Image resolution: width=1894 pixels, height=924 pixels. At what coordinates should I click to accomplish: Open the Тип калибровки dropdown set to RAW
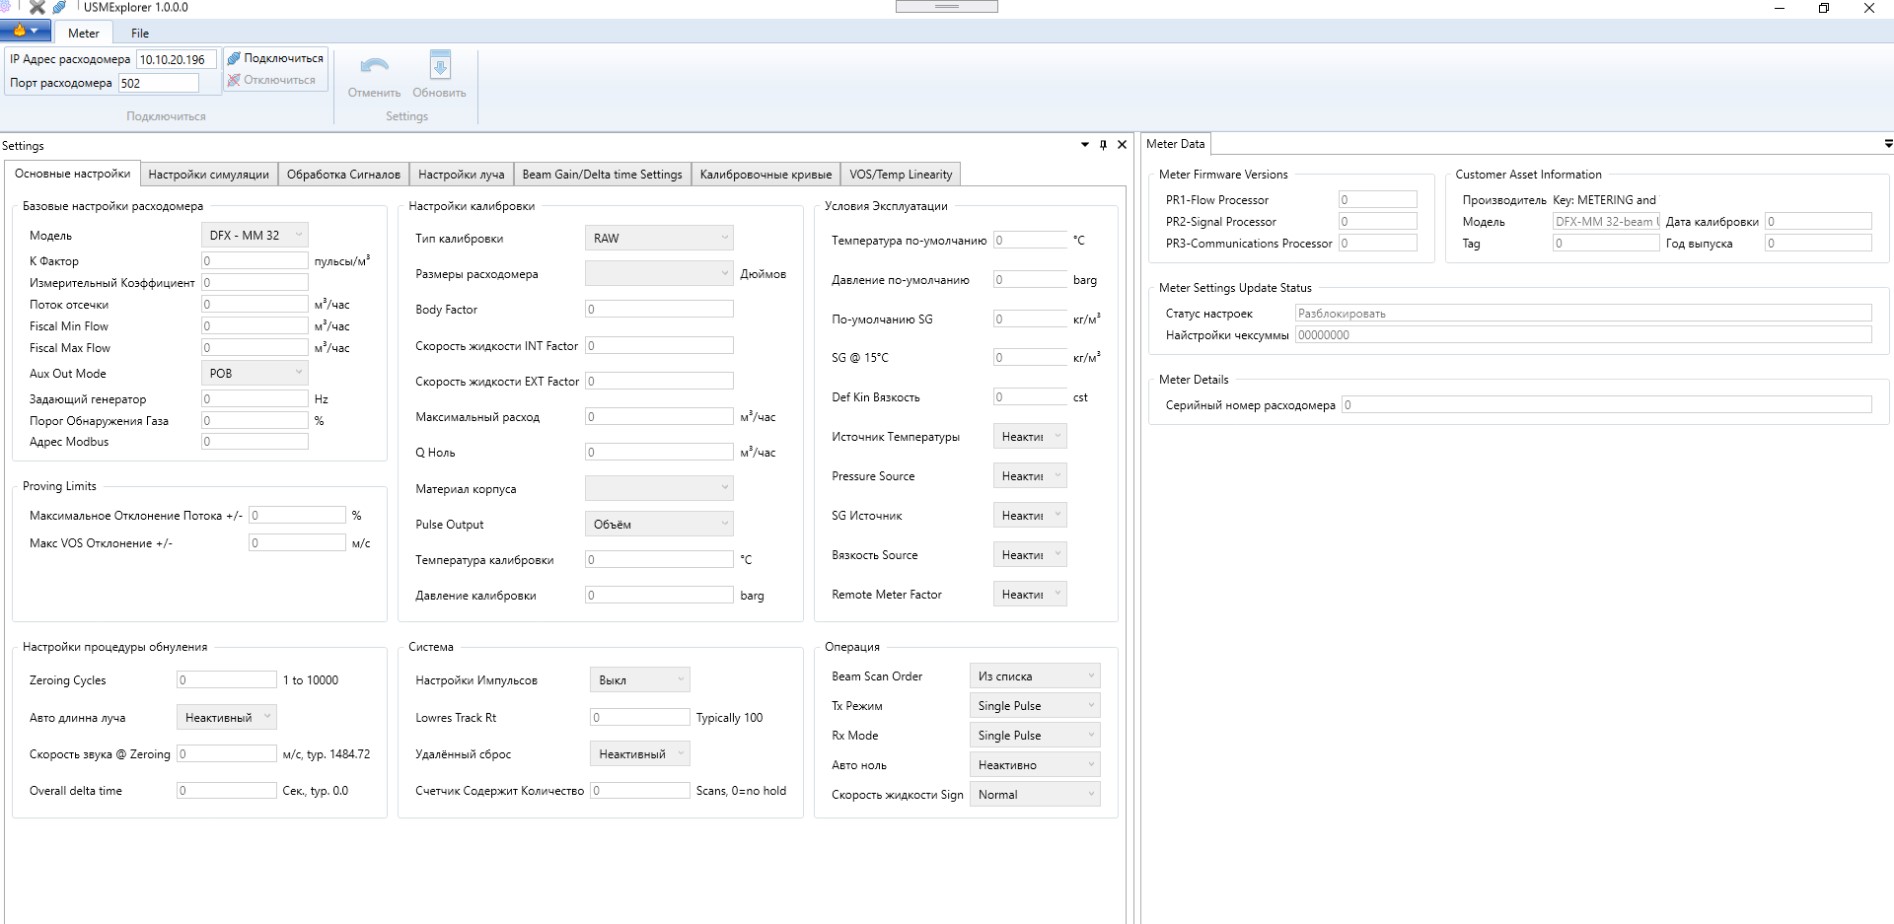click(659, 238)
